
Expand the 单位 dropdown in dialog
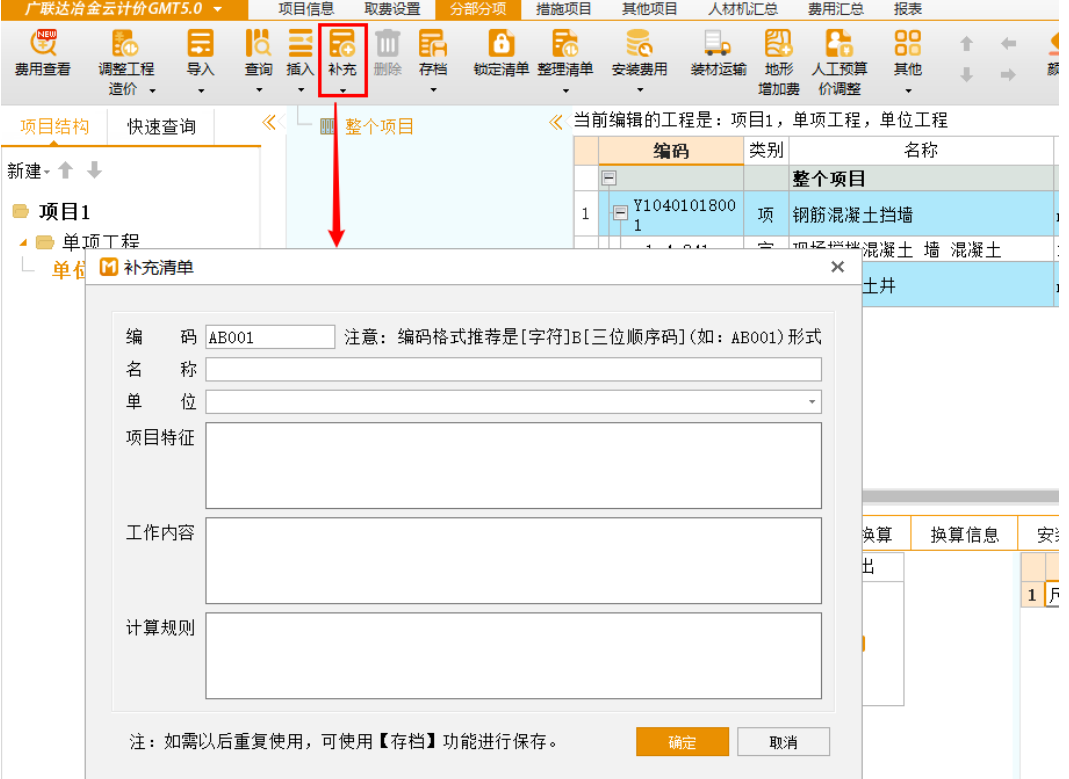click(x=811, y=402)
